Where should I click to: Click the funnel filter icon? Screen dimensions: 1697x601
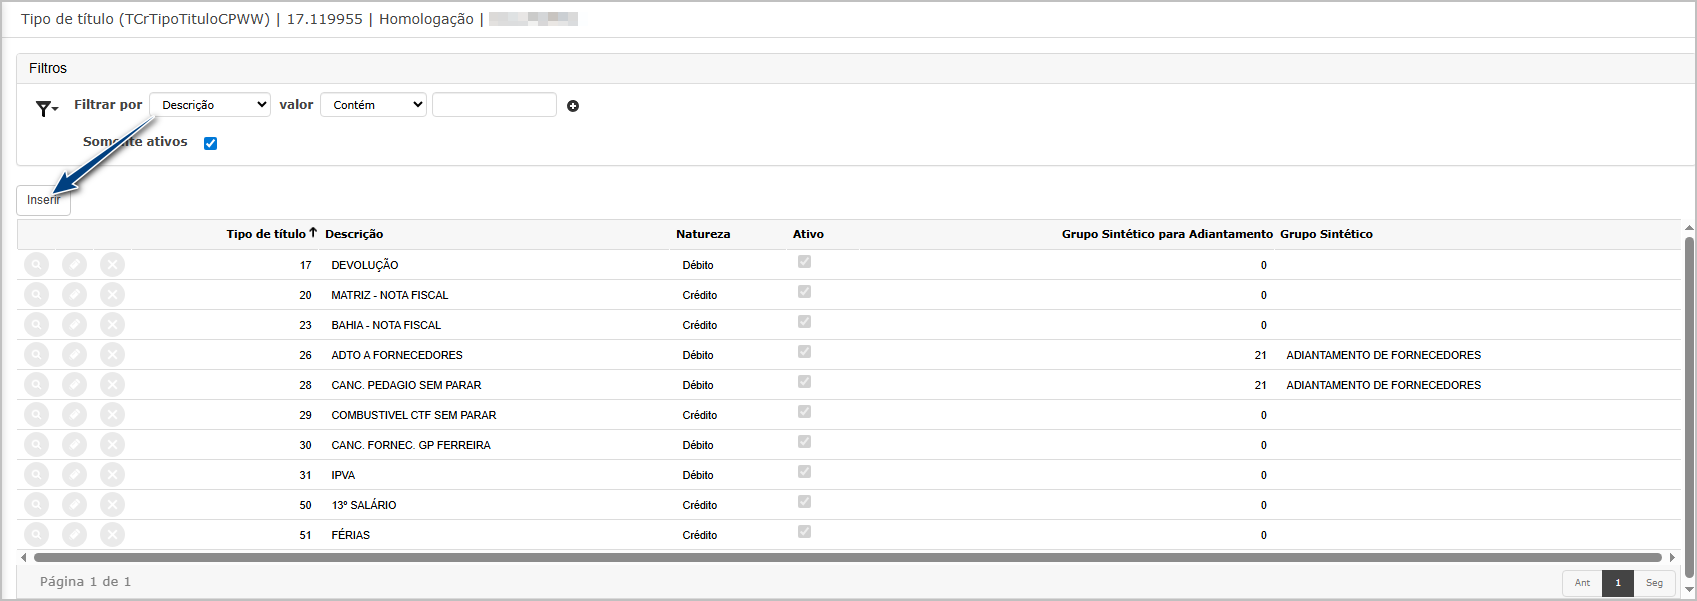coord(45,108)
